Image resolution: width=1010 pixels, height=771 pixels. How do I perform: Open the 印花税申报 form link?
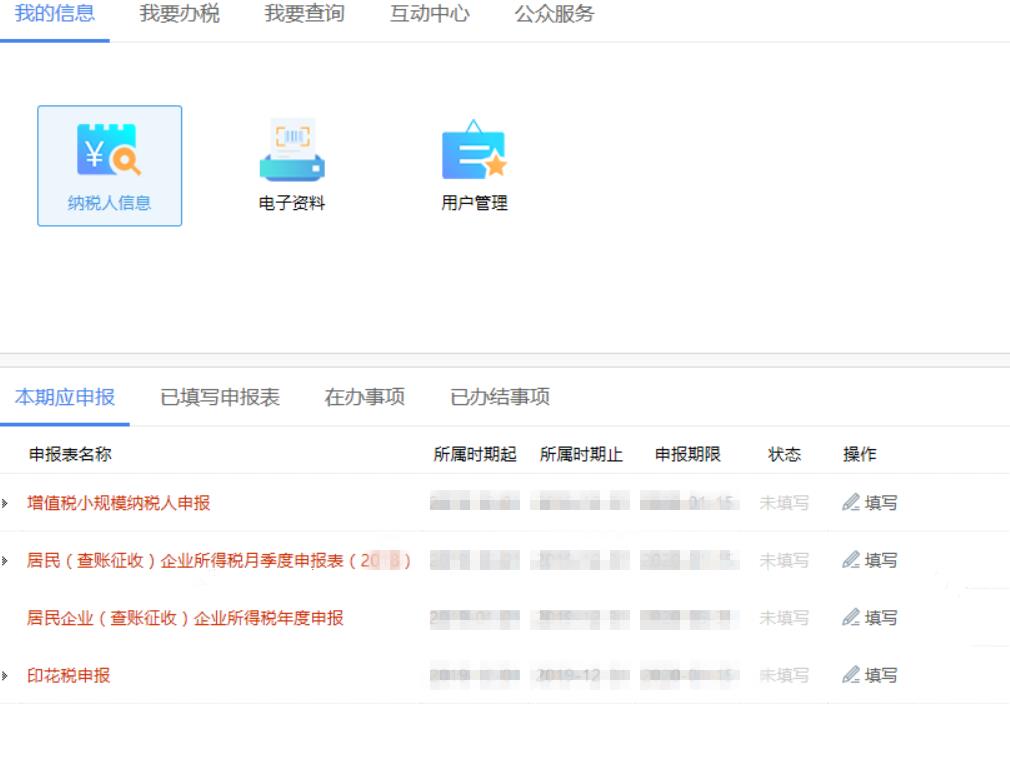pos(68,676)
